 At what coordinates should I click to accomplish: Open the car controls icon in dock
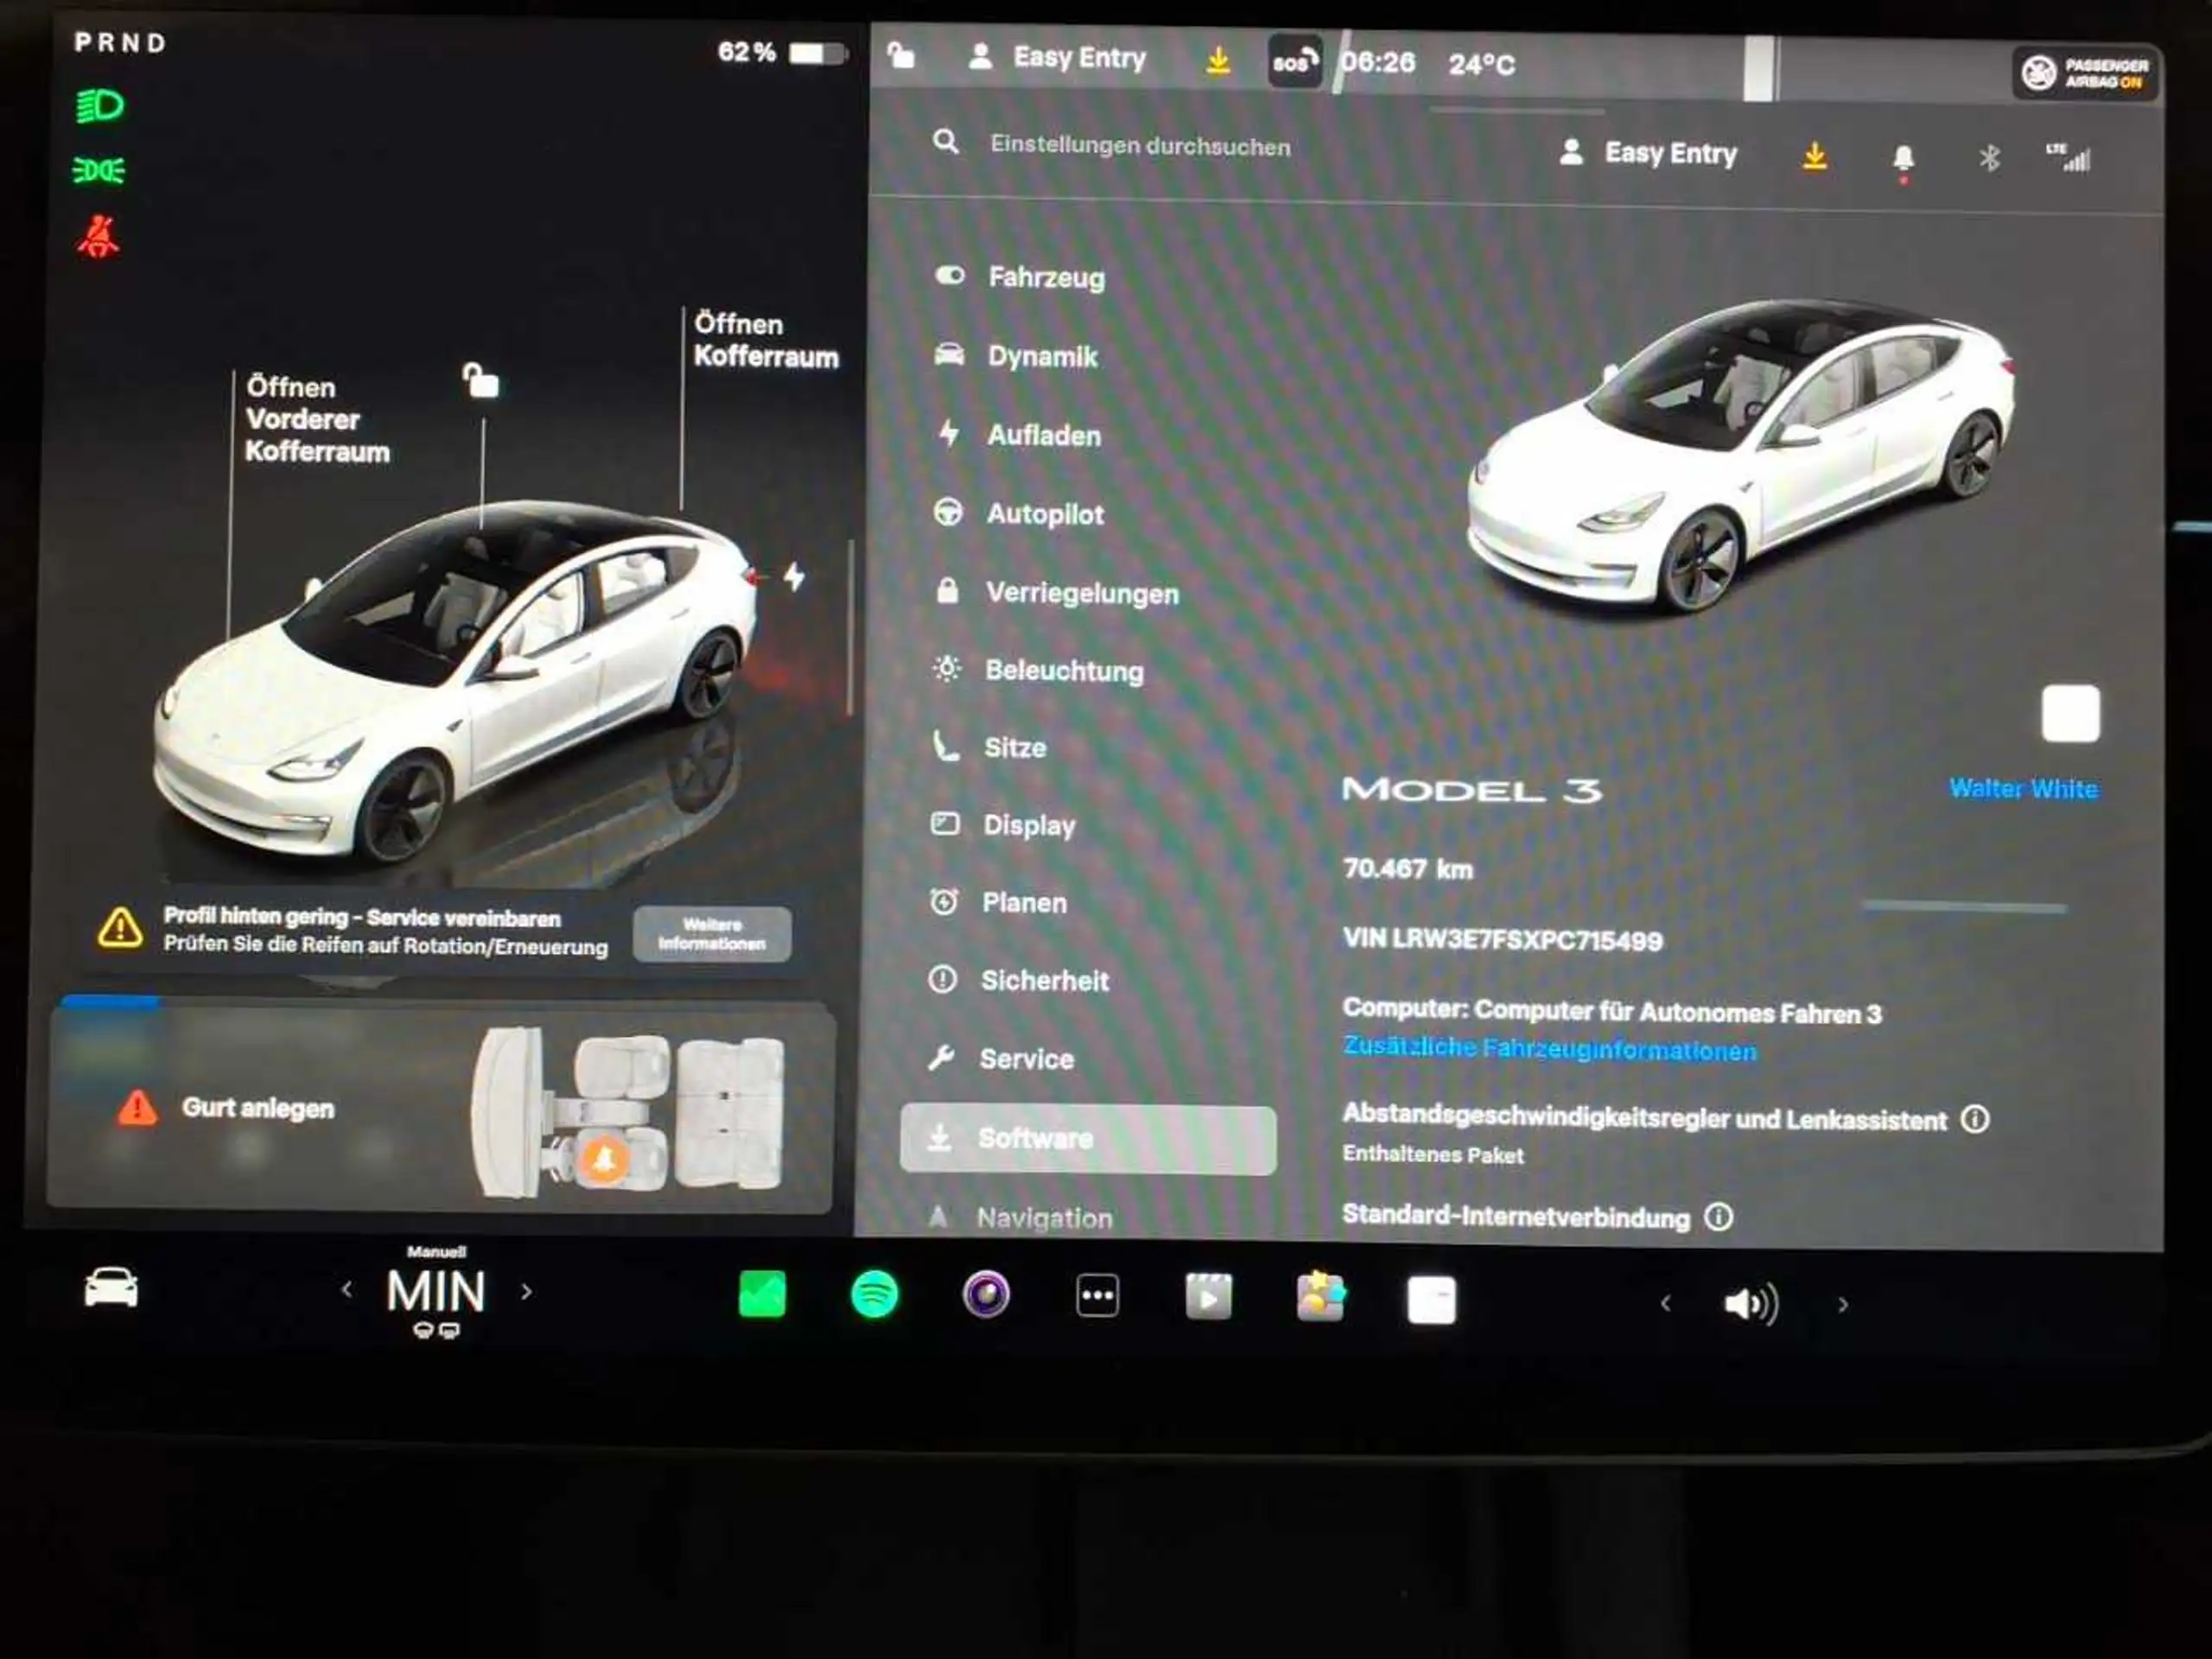[x=111, y=1287]
